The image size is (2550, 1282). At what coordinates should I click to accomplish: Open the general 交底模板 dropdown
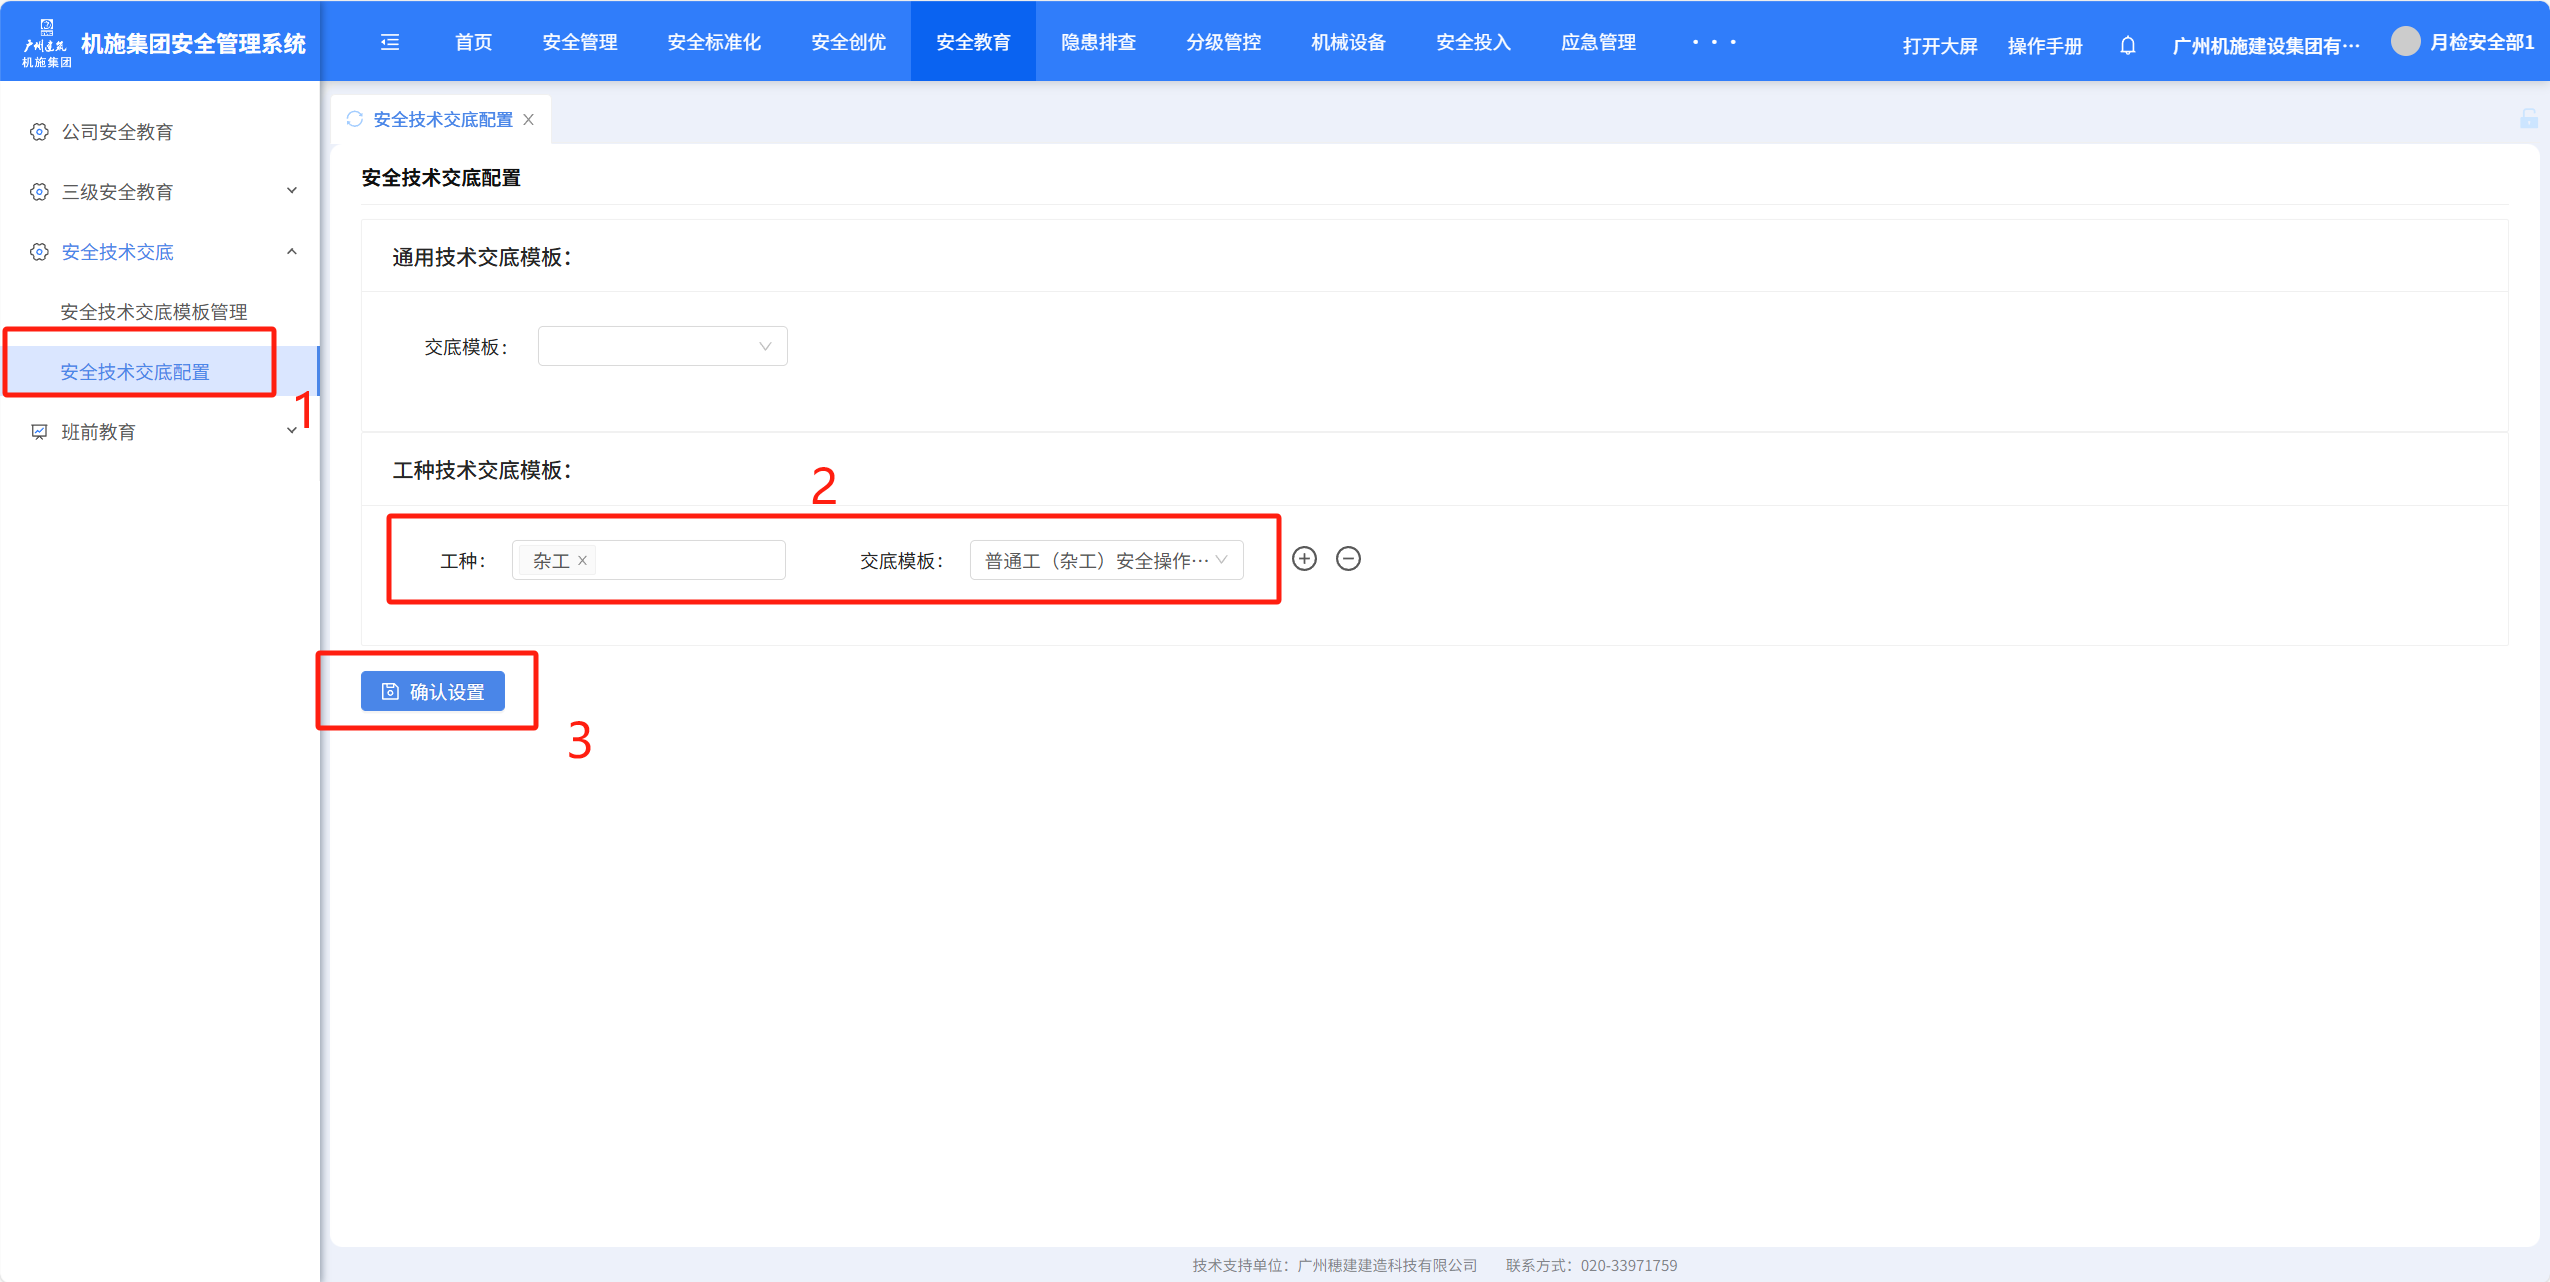pos(662,347)
